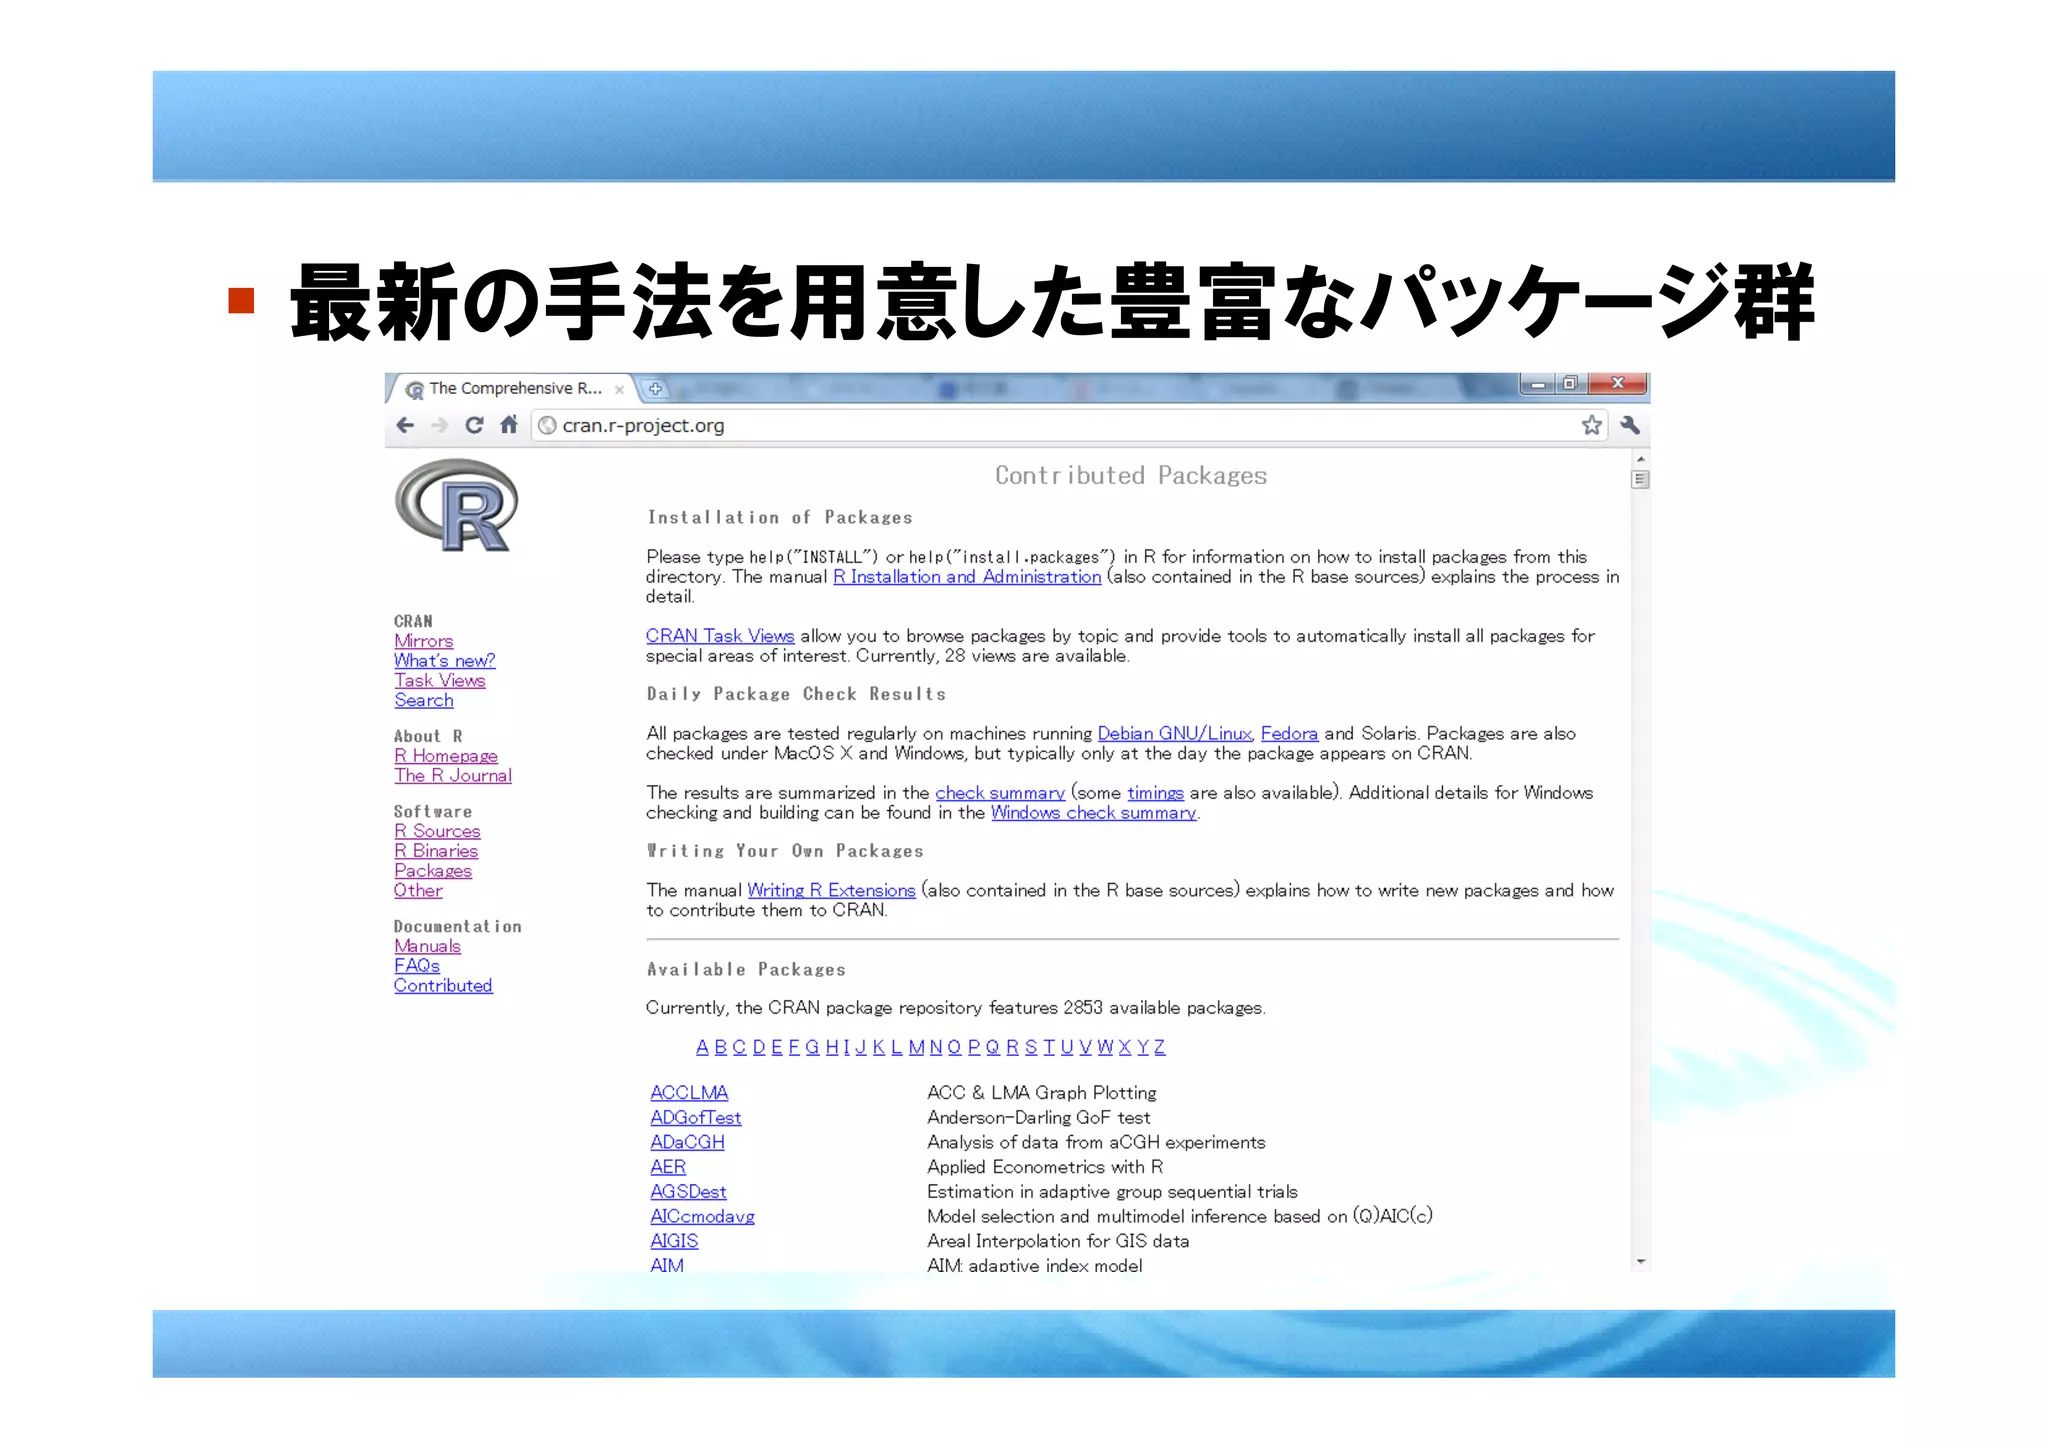
Task: Follow the Debian GNU/Linux link
Action: coord(1174,734)
